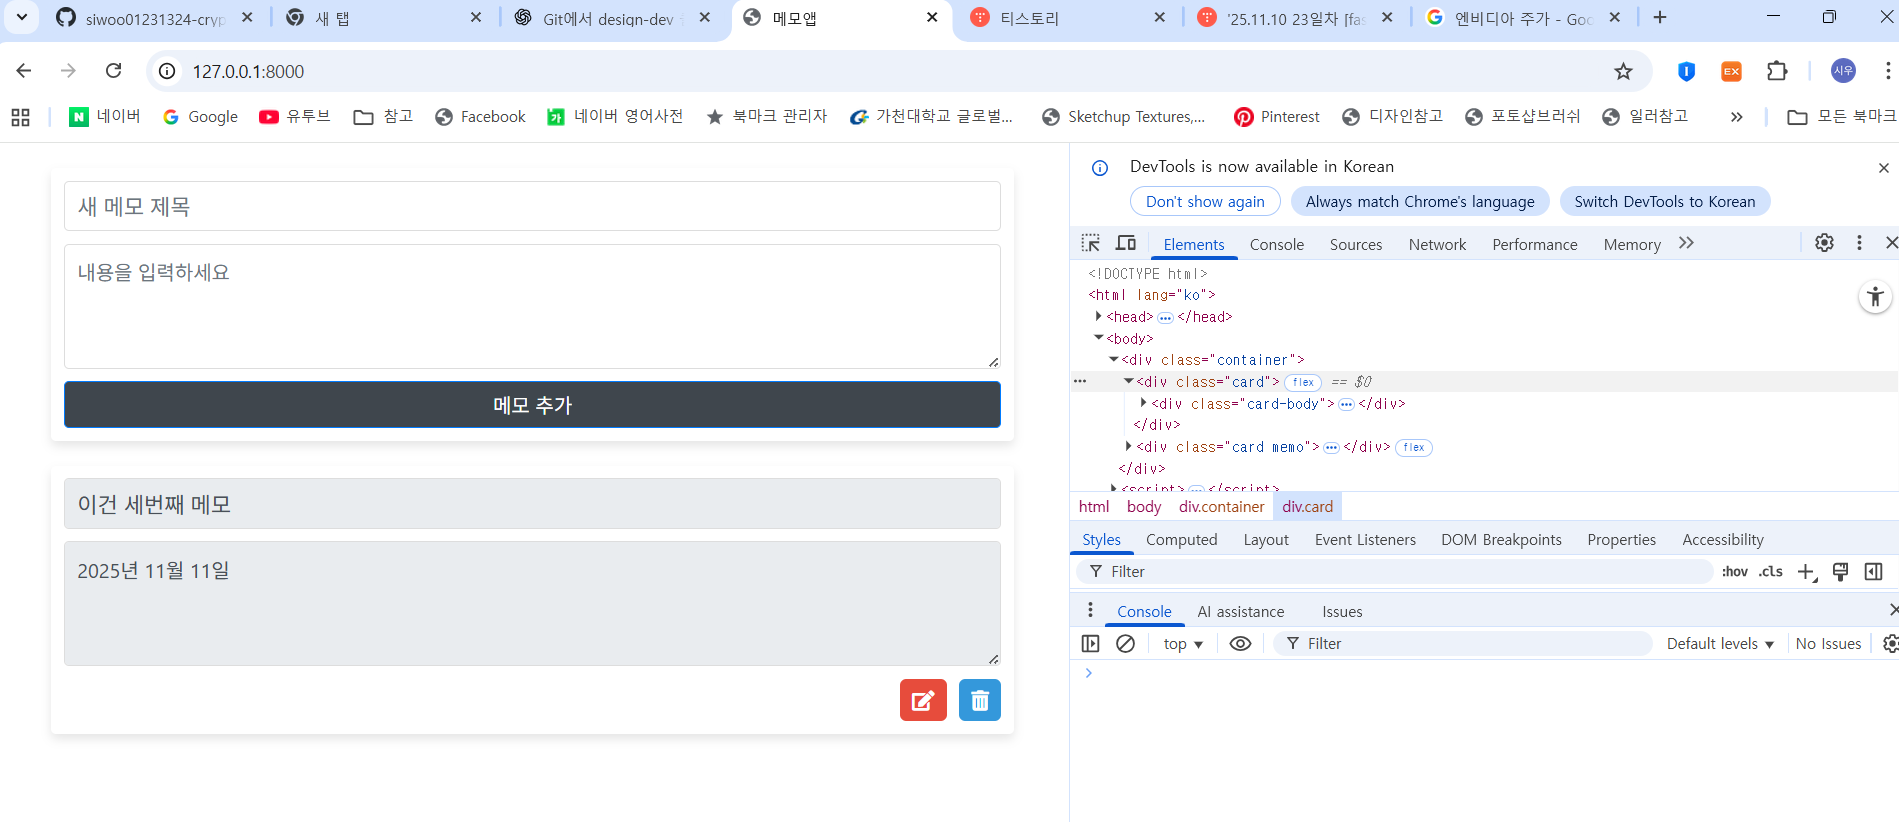This screenshot has width=1899, height=822.
Task: Select the DOM Breakpoints tab
Action: coord(1501,539)
